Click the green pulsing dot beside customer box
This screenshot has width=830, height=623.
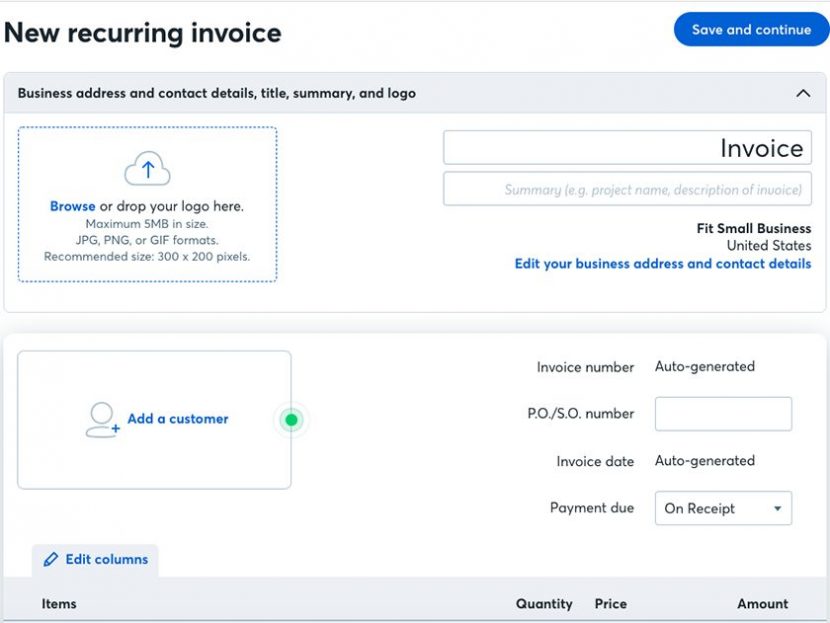tap(291, 419)
